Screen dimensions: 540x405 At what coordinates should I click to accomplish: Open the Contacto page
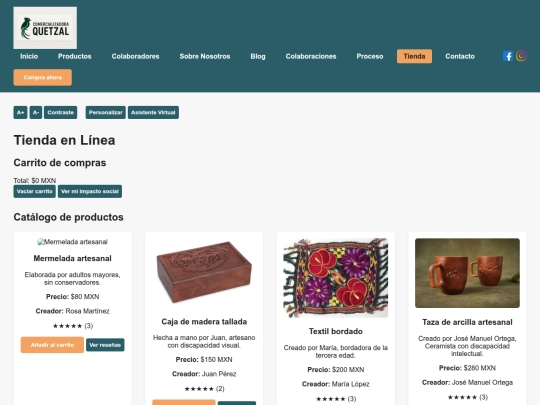460,56
